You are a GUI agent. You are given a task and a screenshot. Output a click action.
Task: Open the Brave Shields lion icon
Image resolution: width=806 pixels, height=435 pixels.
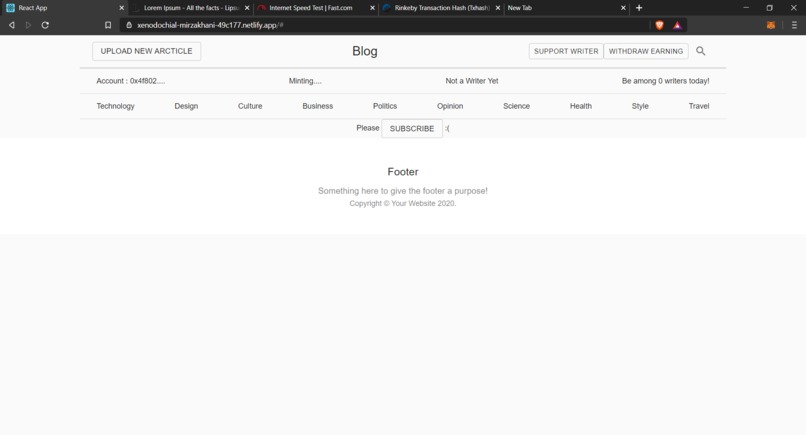coord(660,25)
